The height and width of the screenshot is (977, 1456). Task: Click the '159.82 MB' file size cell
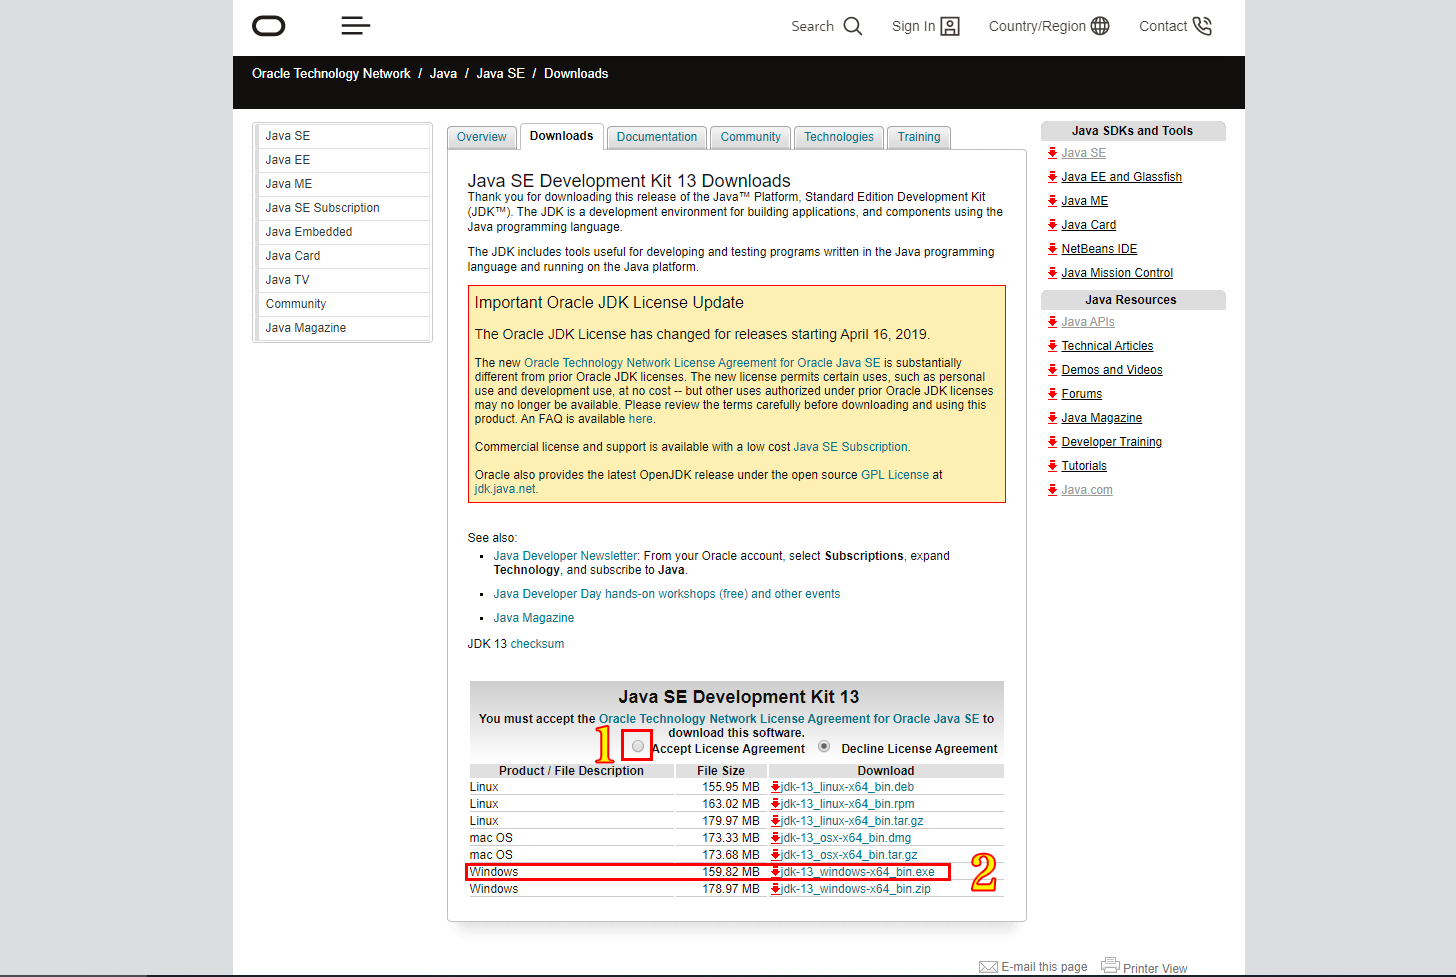[722, 872]
